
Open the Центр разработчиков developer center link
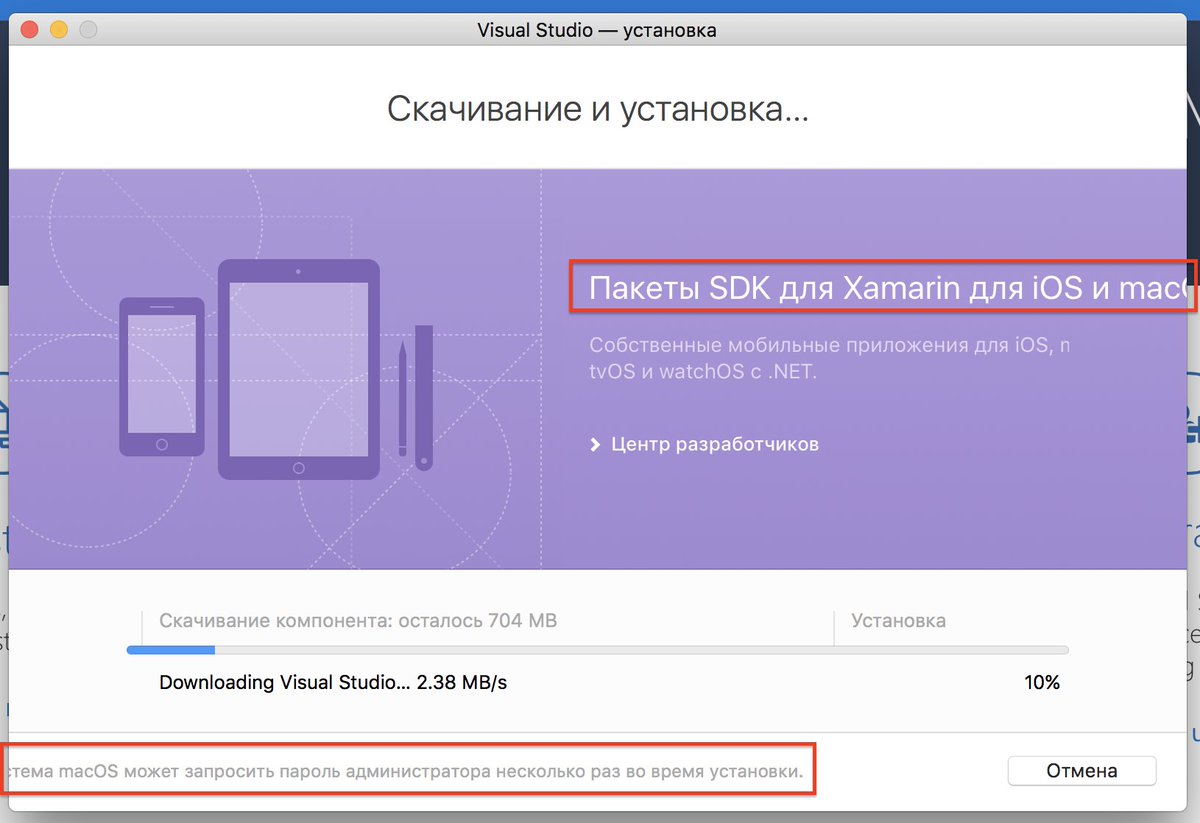point(713,443)
